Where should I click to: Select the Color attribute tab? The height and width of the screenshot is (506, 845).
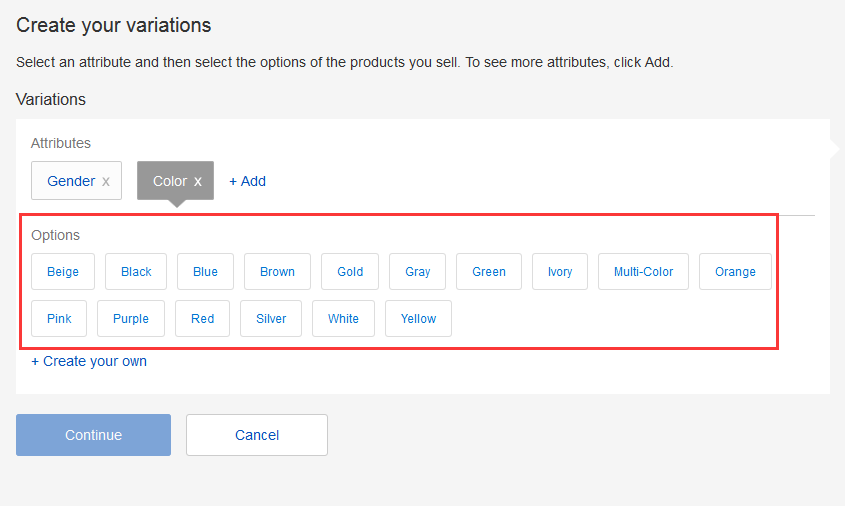pyautogui.click(x=169, y=181)
